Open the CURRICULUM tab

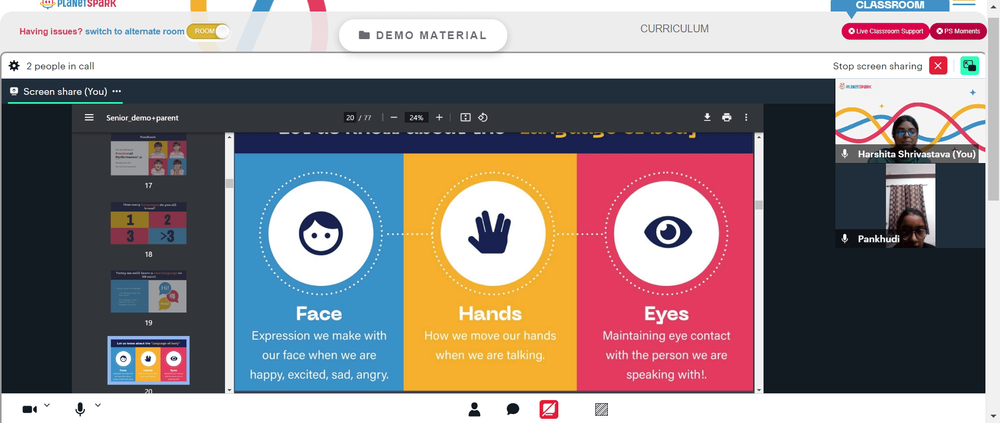[x=674, y=29]
